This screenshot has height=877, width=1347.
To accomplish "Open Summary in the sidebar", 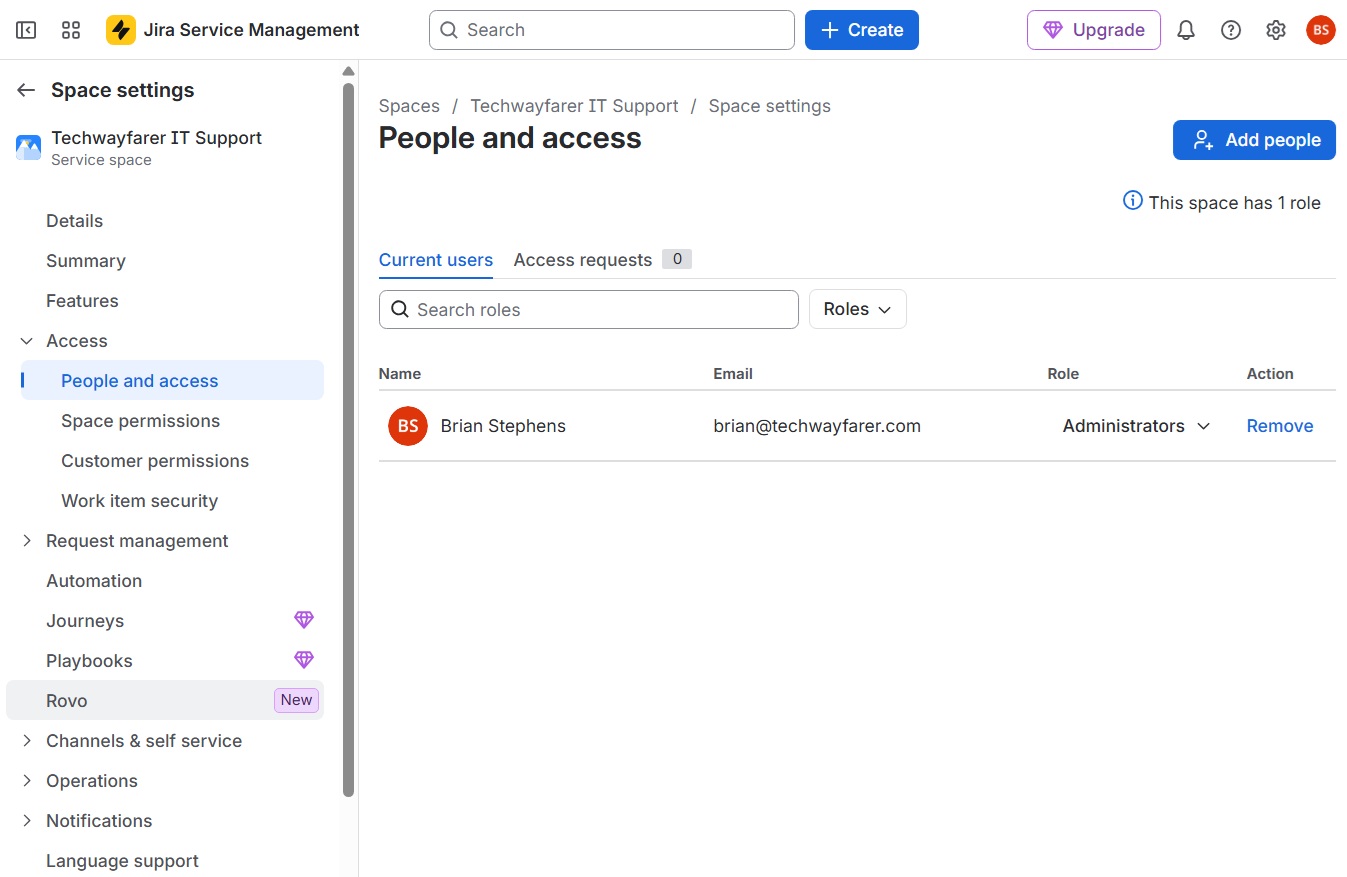I will point(86,261).
